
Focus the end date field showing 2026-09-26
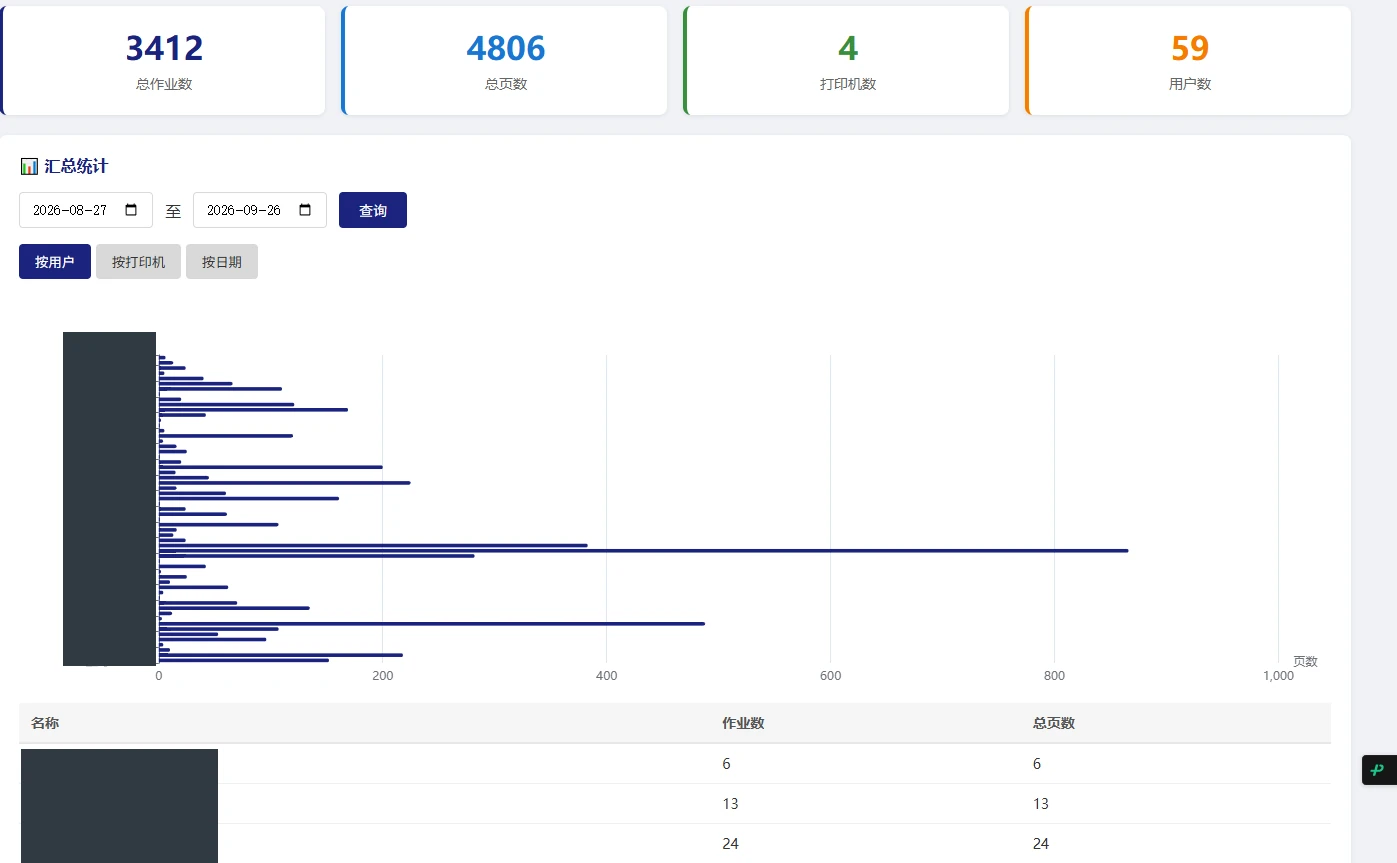click(260, 210)
